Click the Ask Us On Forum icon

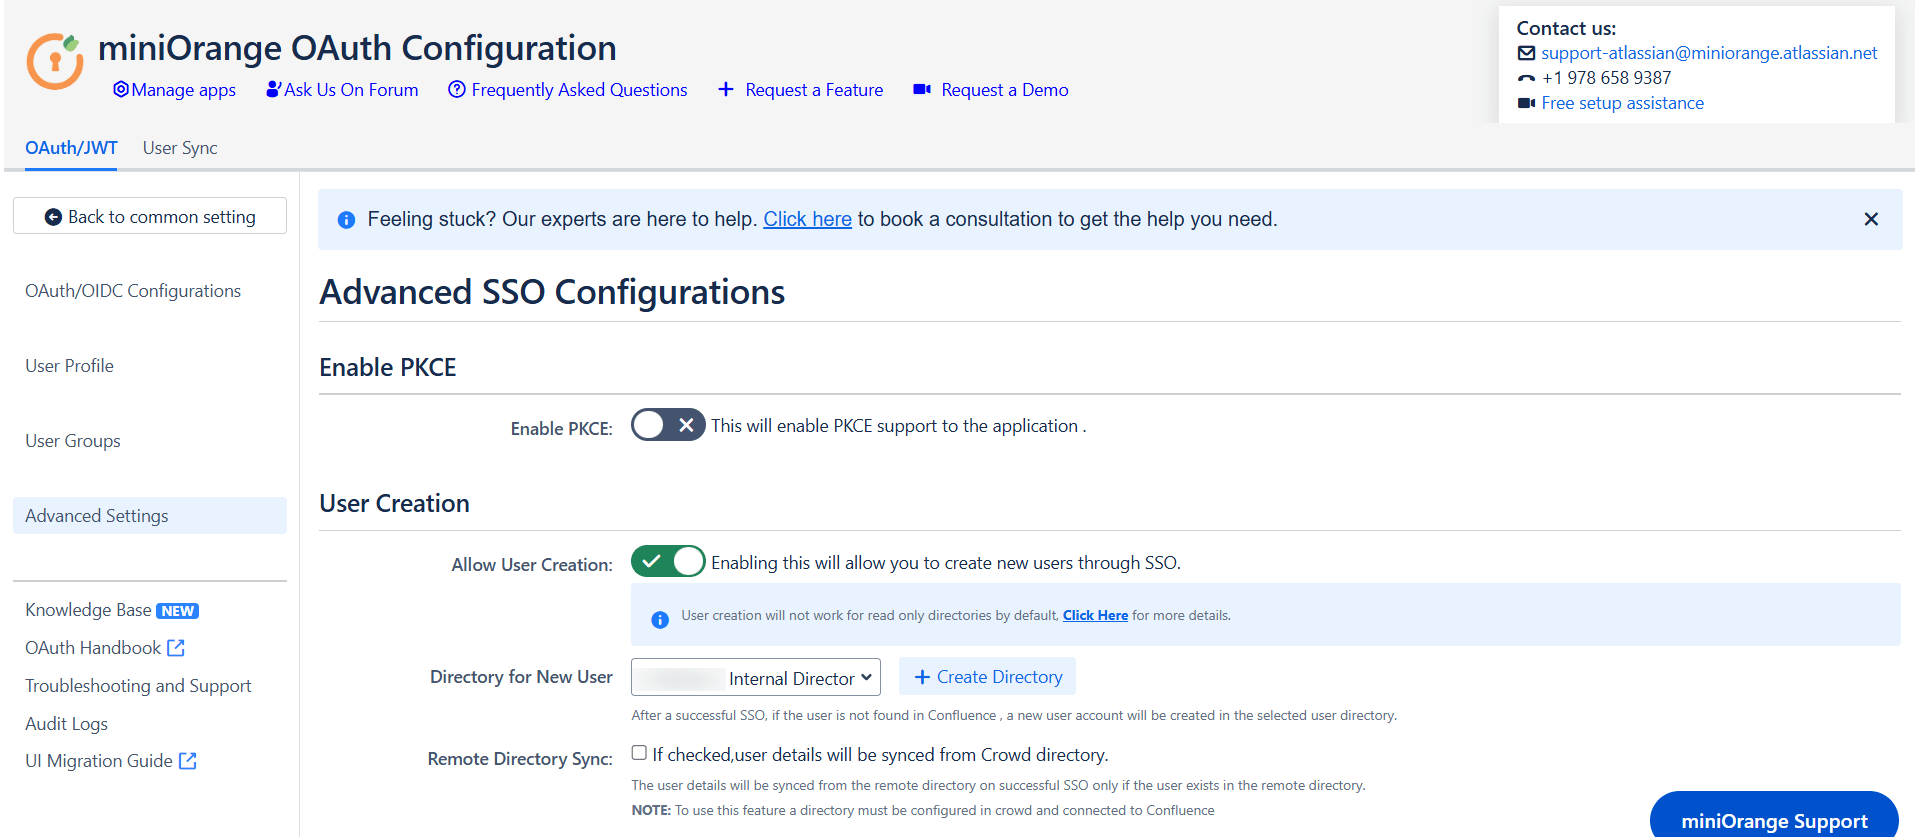273,90
